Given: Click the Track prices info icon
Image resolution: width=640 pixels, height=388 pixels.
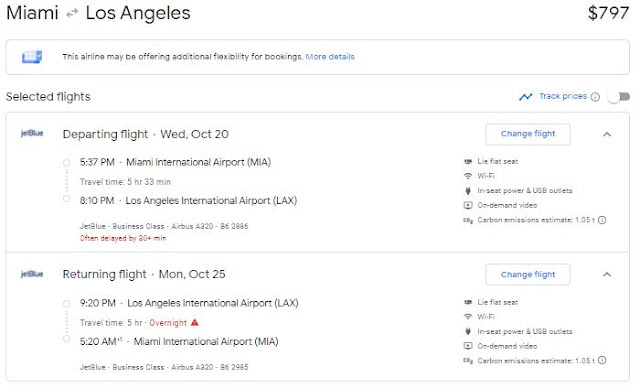Looking at the screenshot, I should pos(596,97).
